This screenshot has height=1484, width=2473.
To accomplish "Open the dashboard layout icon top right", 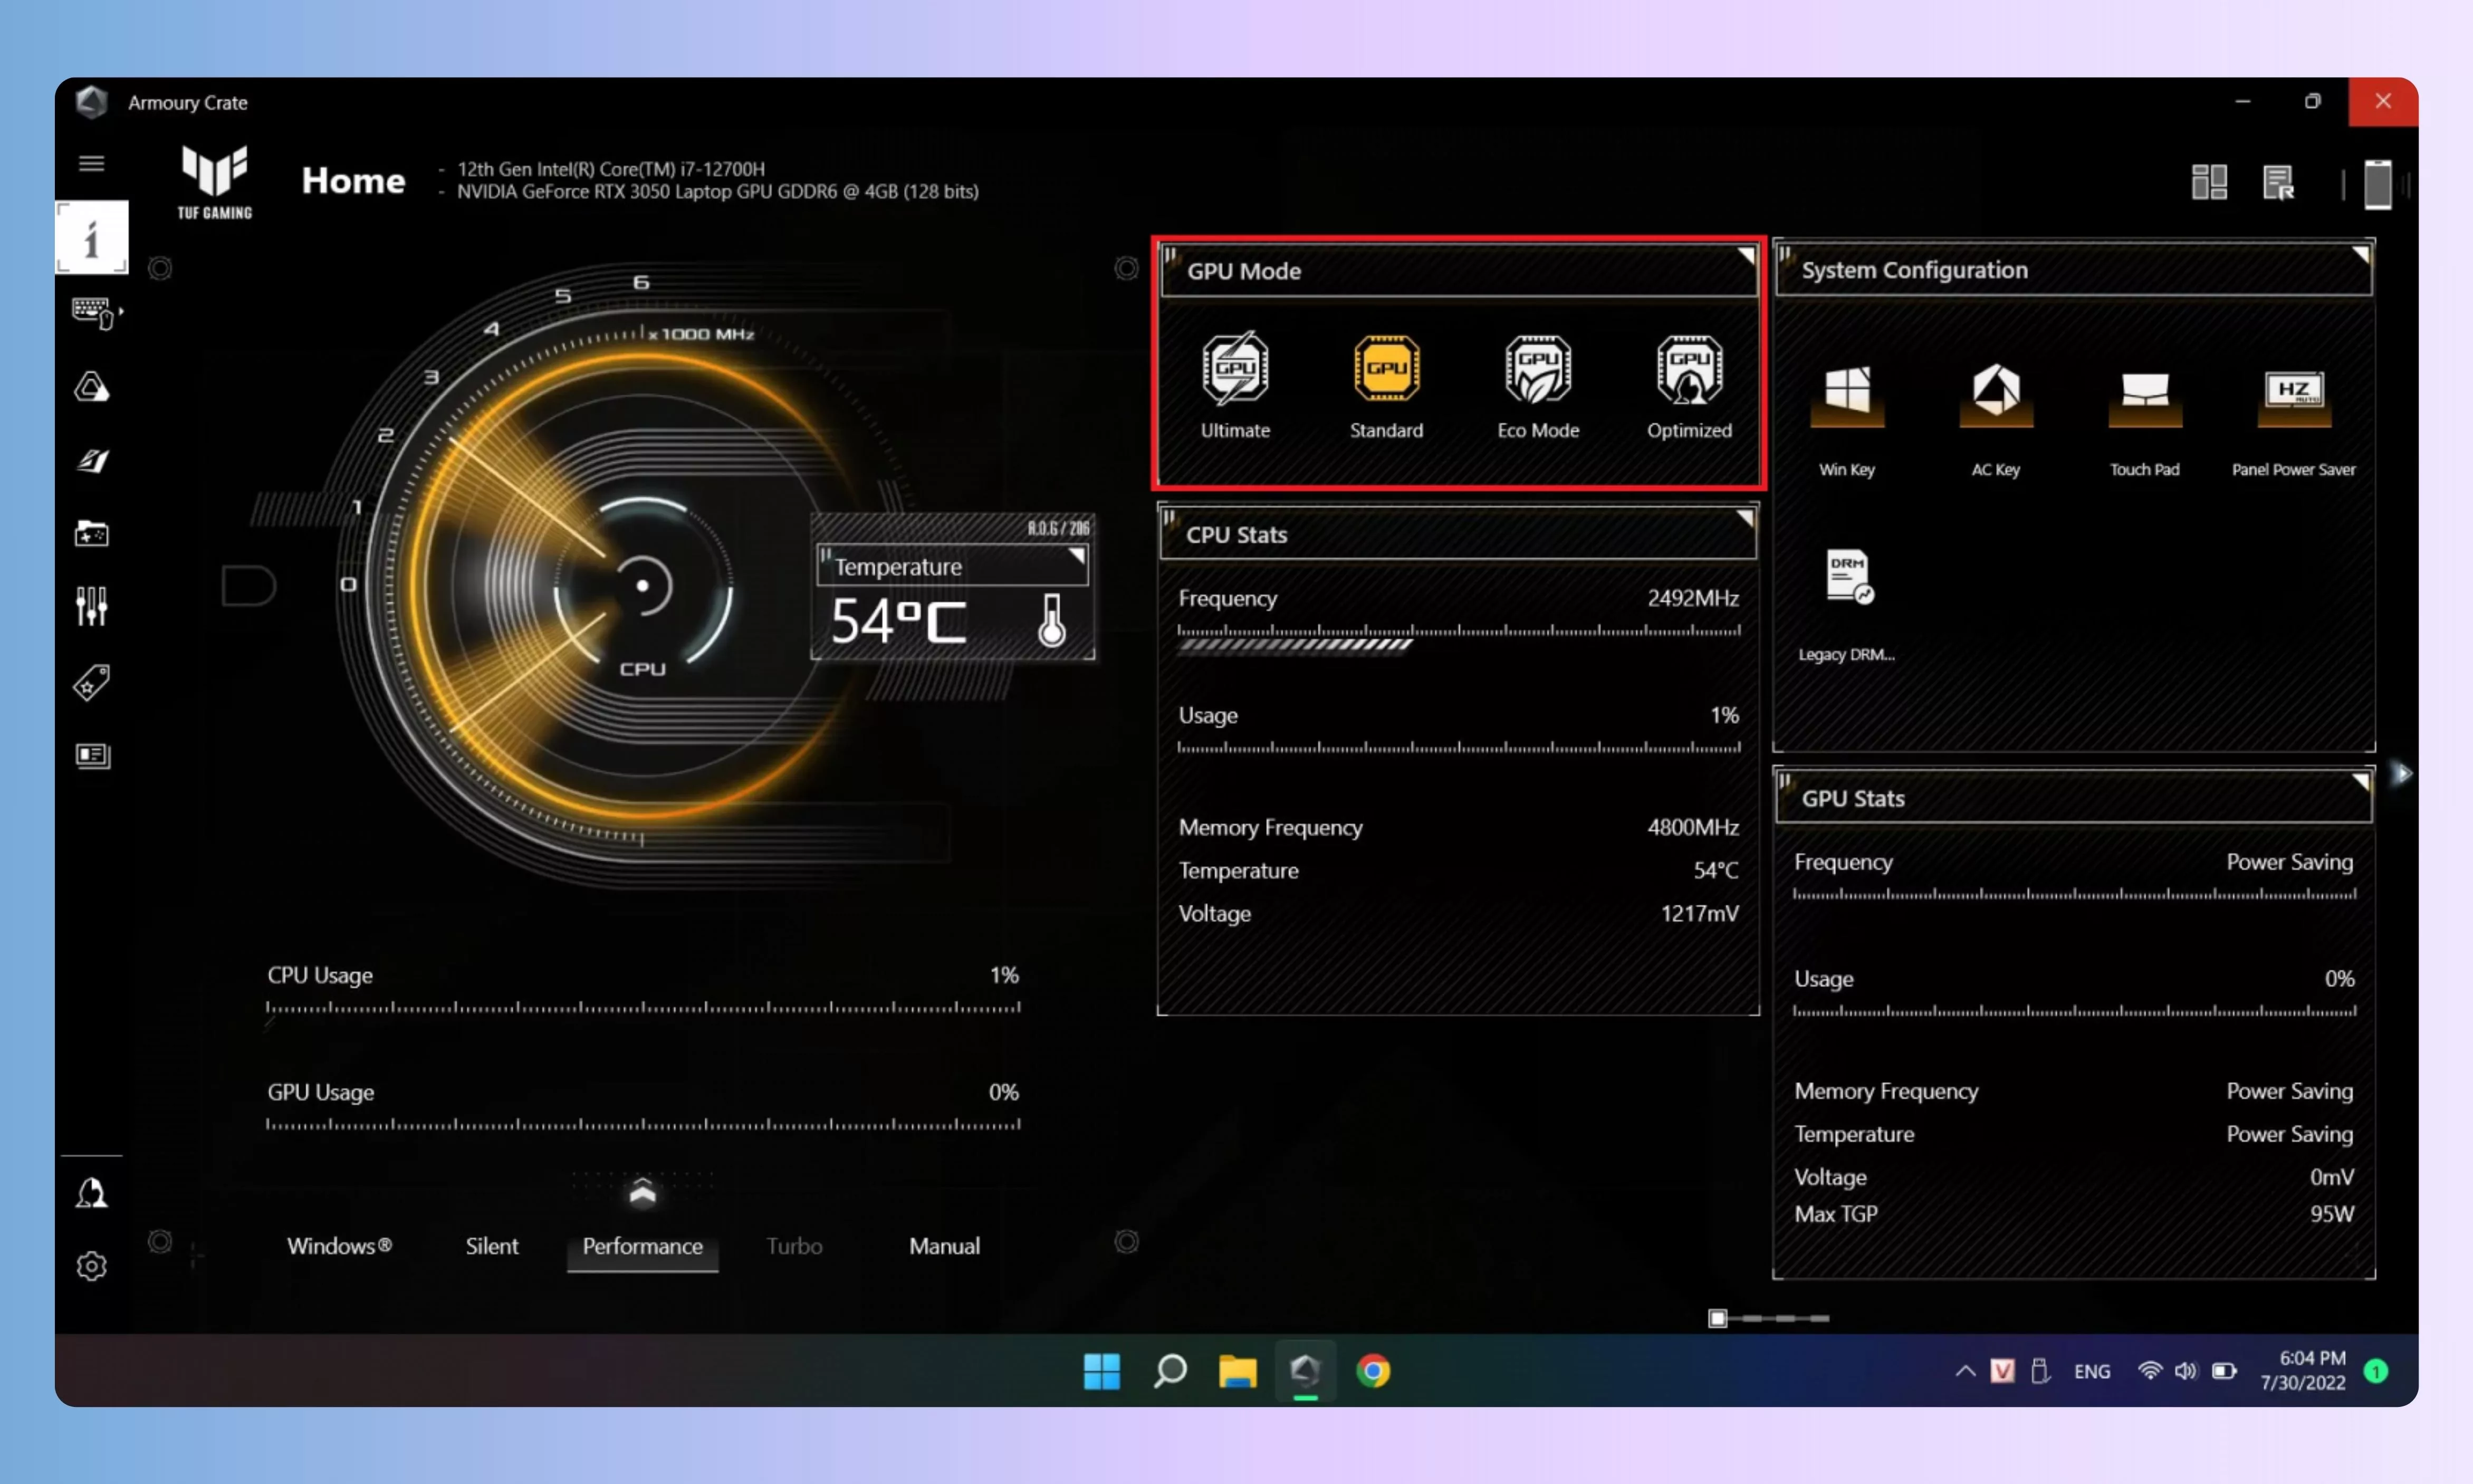I will click(x=2209, y=182).
